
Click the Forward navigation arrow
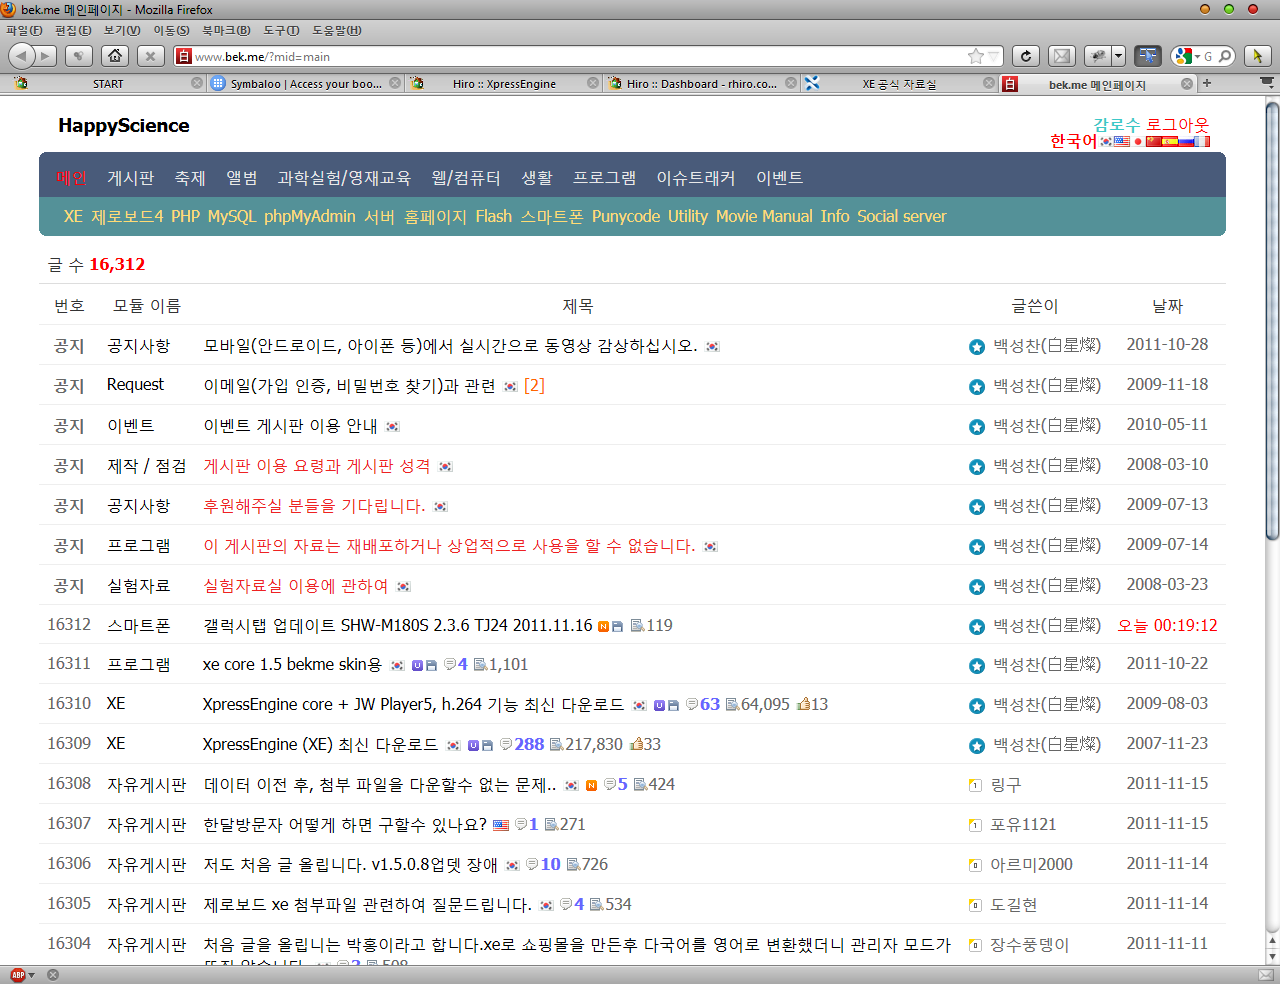click(46, 56)
